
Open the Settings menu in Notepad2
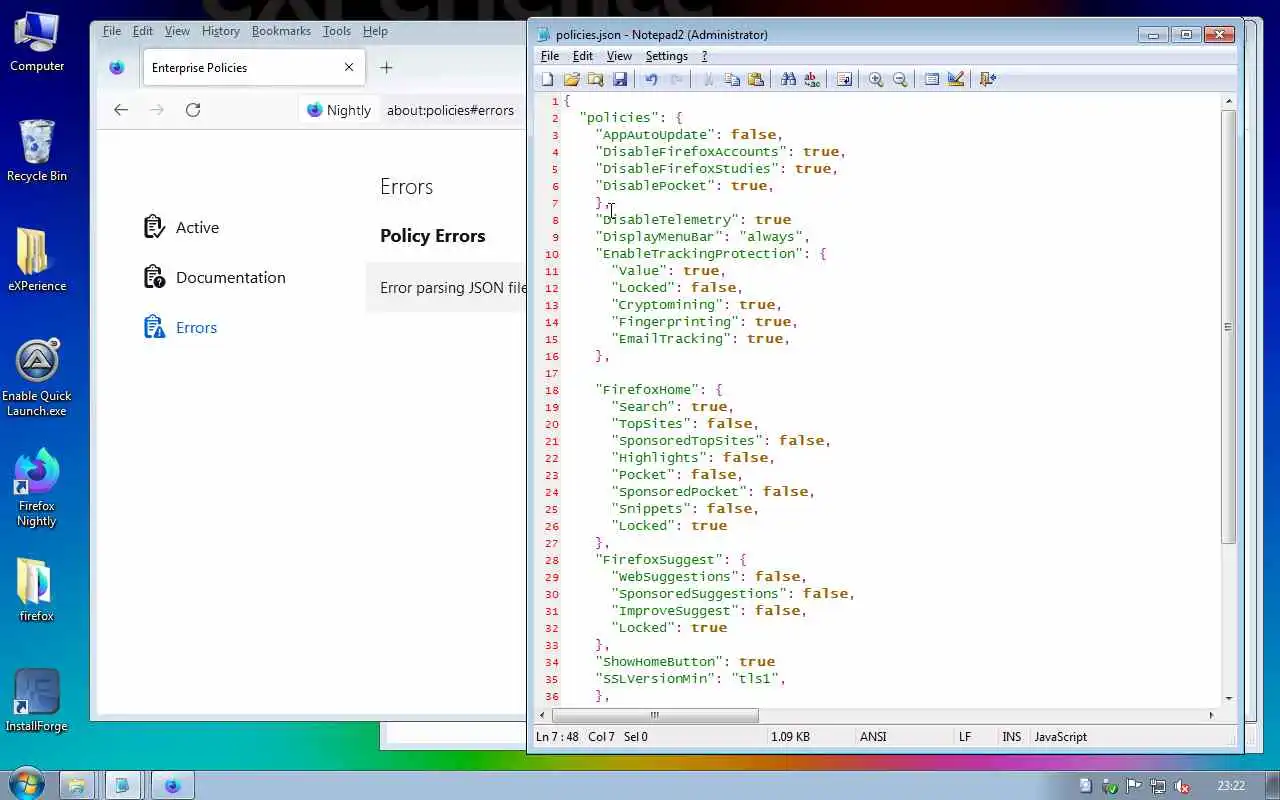[x=667, y=56]
